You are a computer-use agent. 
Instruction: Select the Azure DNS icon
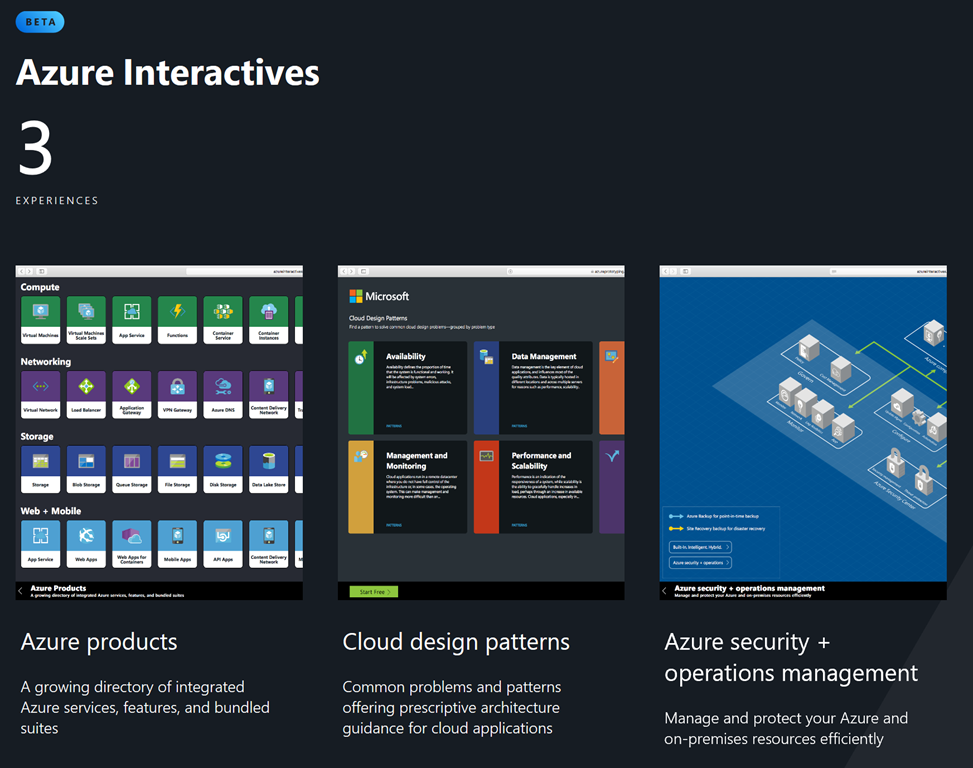pyautogui.click(x=223, y=394)
